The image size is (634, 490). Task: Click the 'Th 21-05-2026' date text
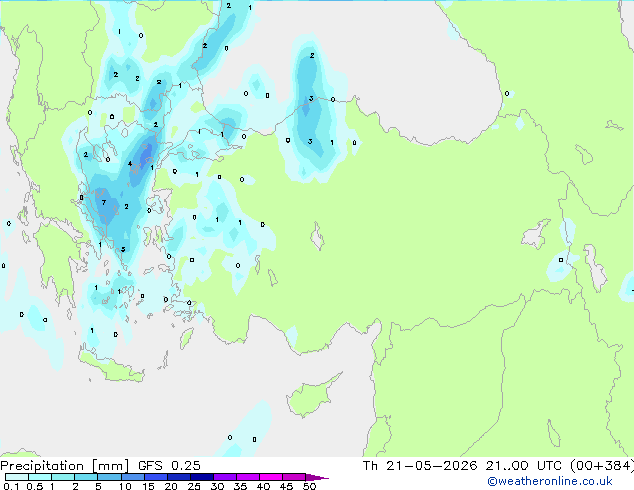420,466
